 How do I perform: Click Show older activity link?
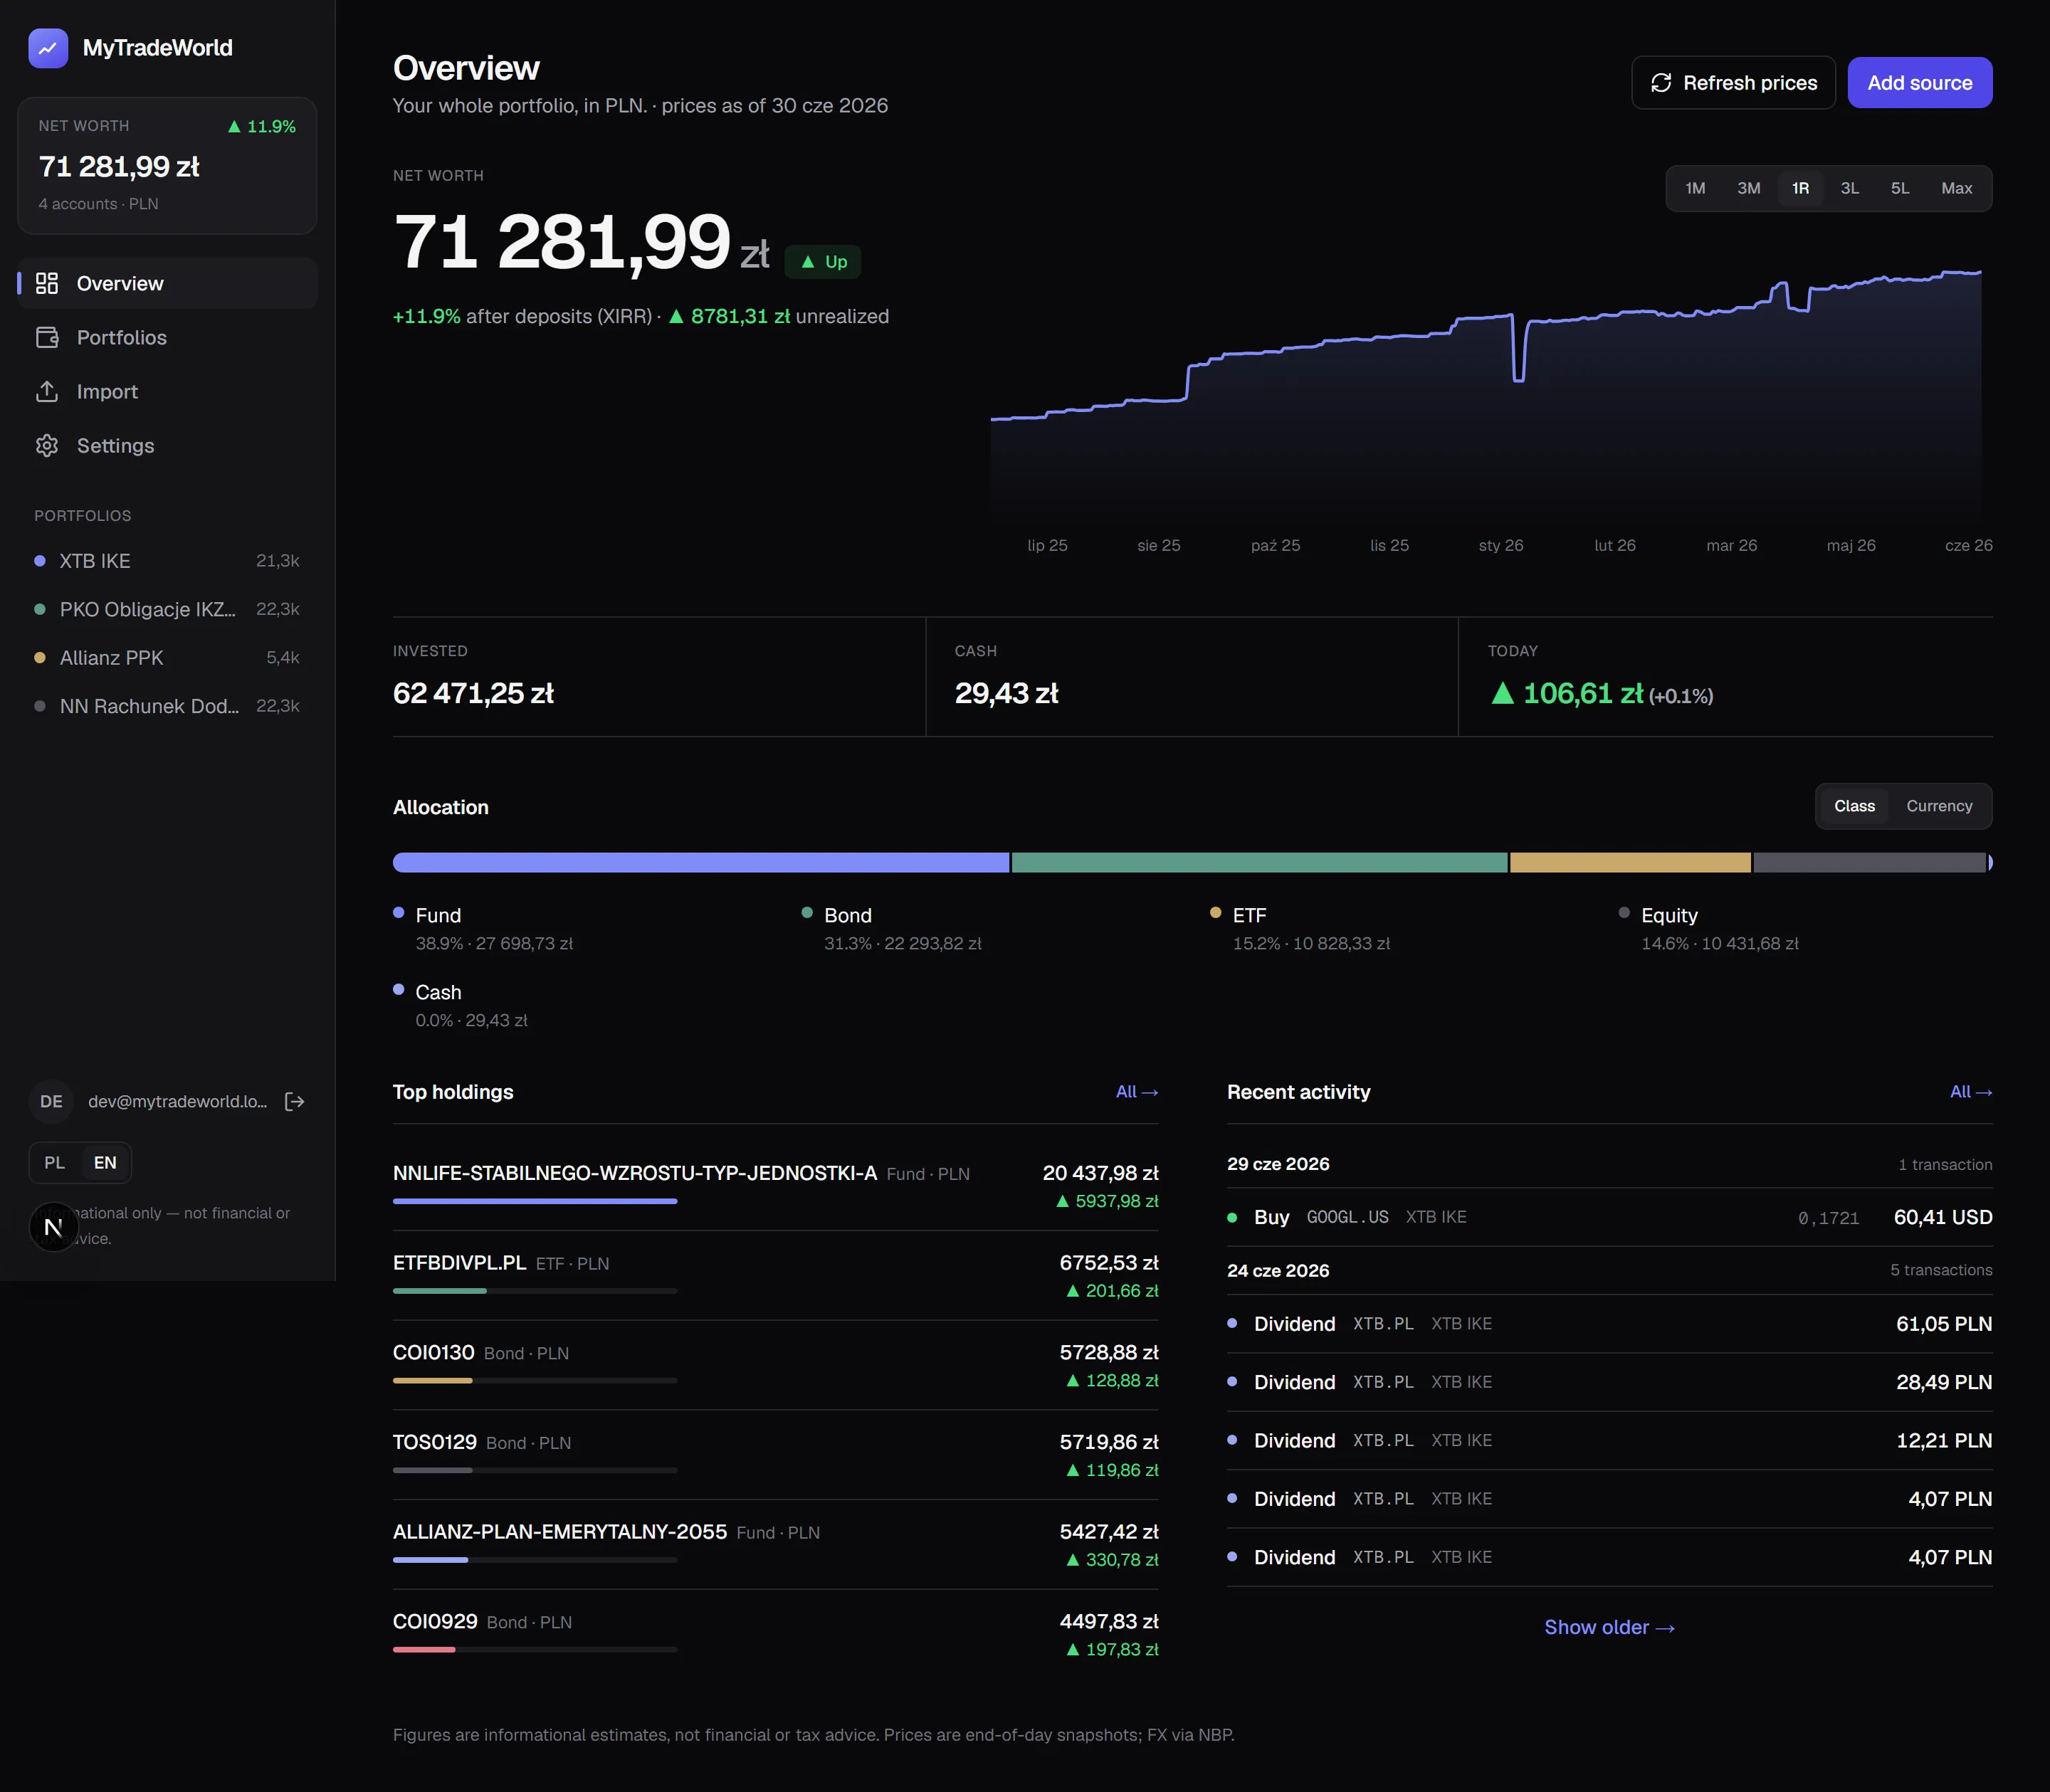pyautogui.click(x=1609, y=1627)
